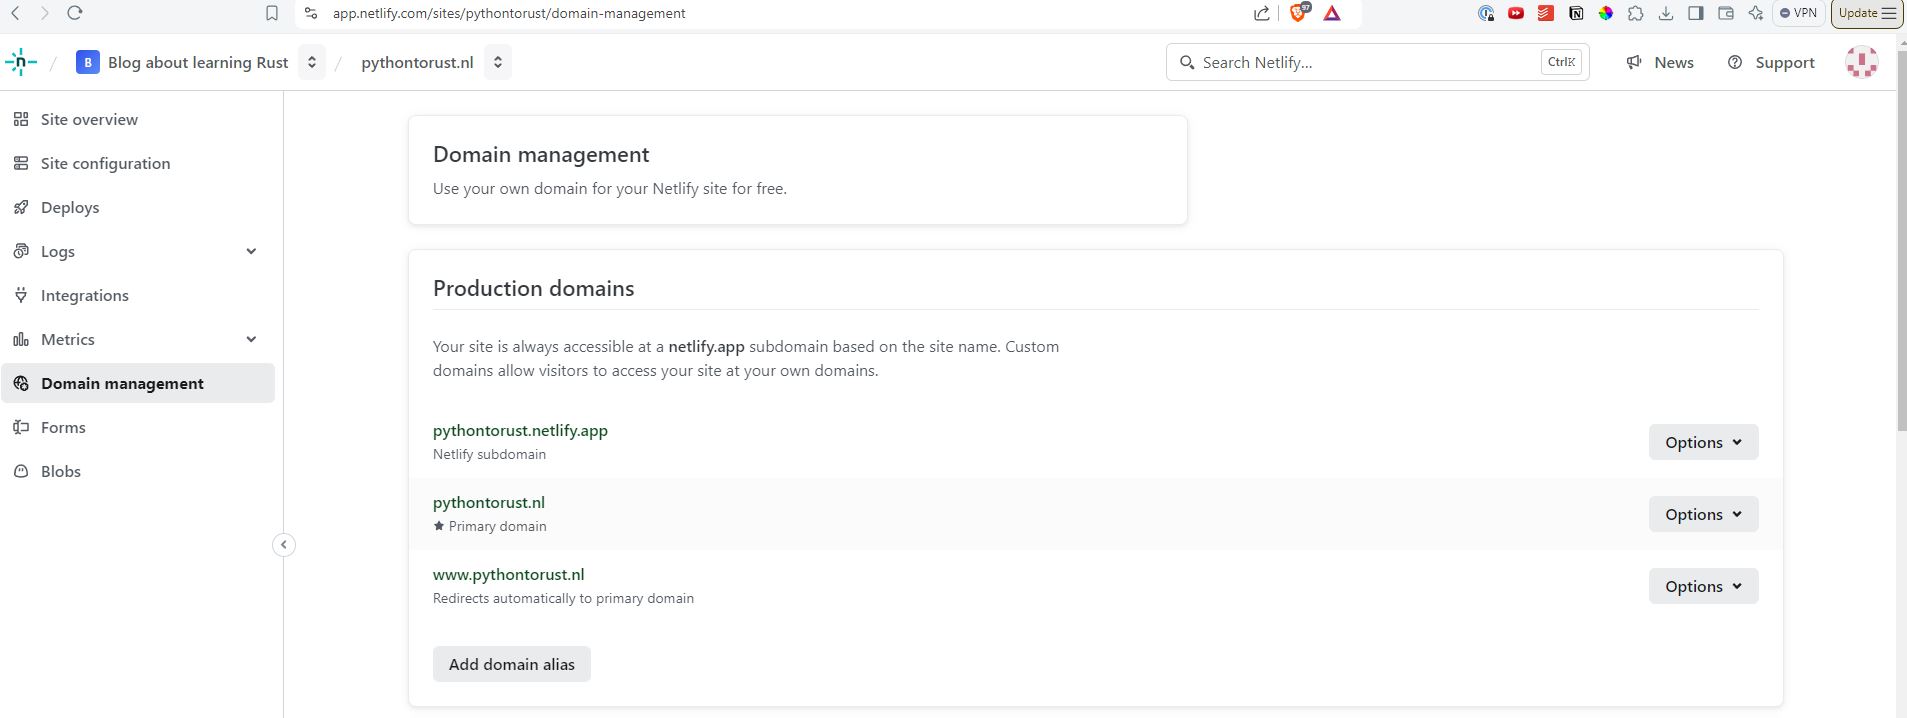Open the www.pythontorust.nl link
The image size is (1907, 718).
[x=508, y=574]
